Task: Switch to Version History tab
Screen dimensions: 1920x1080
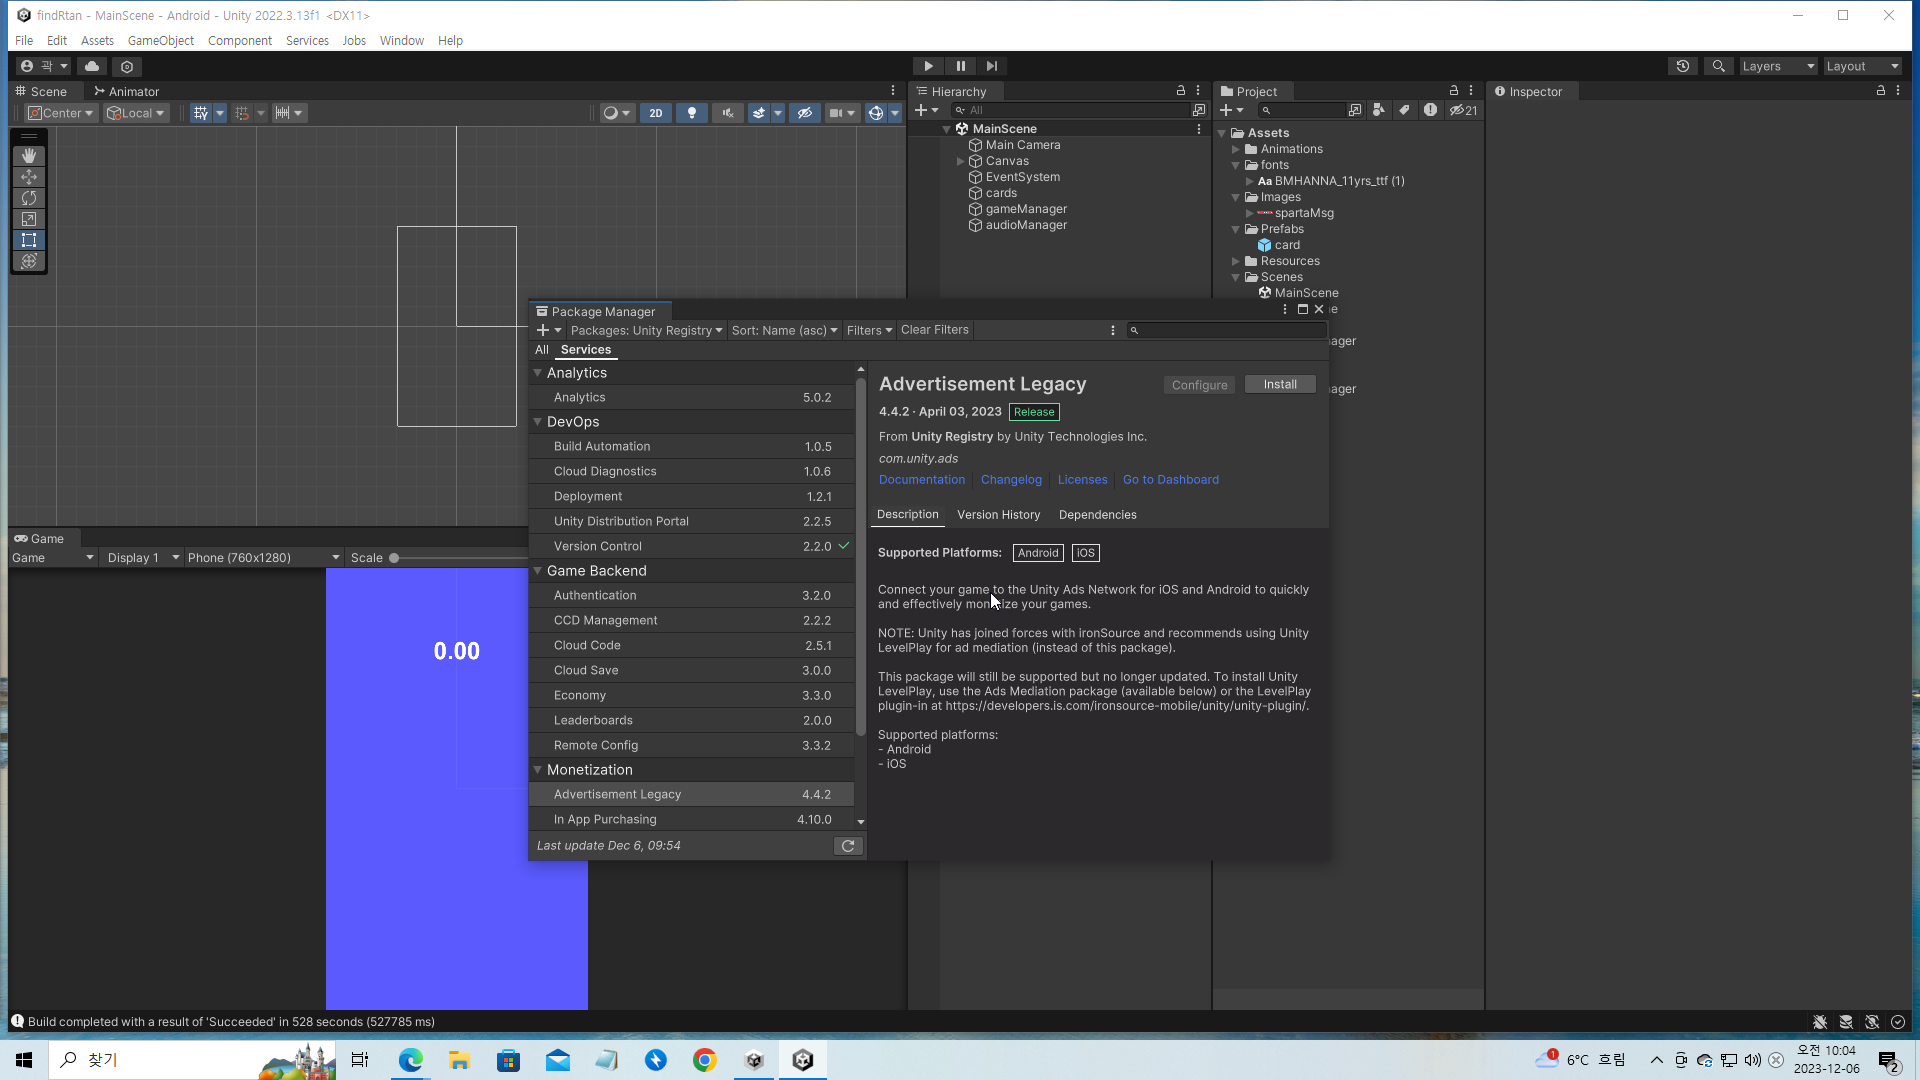Action: click(999, 515)
